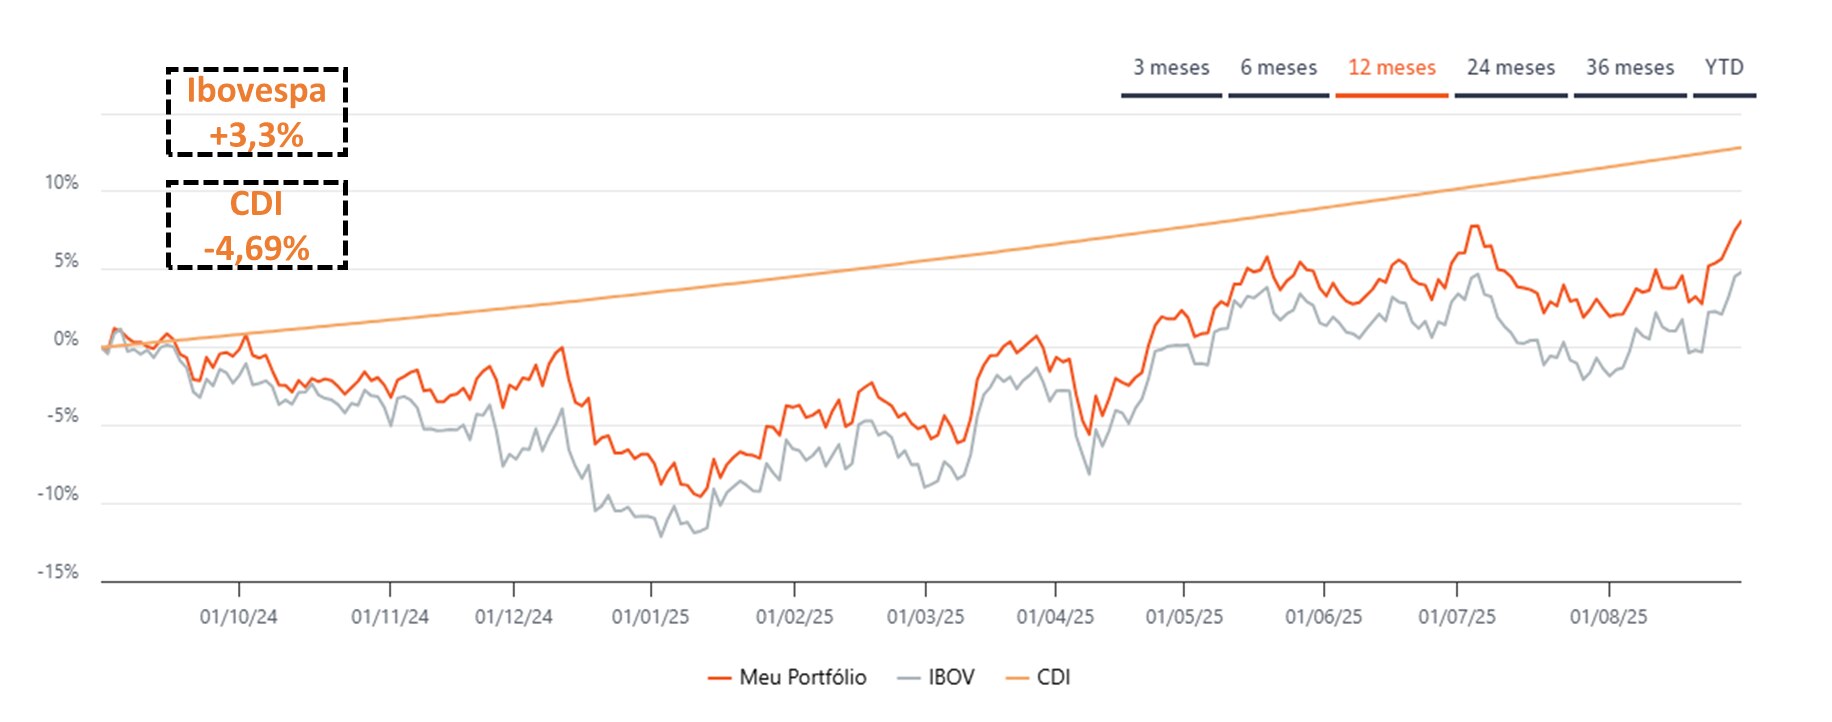This screenshot has height=722, width=1832.
Task: Select the 3 meses period tab
Action: point(1170,67)
